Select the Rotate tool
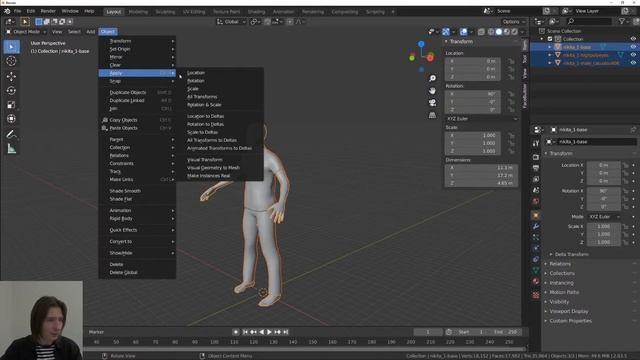640x360 pixels. point(11,91)
